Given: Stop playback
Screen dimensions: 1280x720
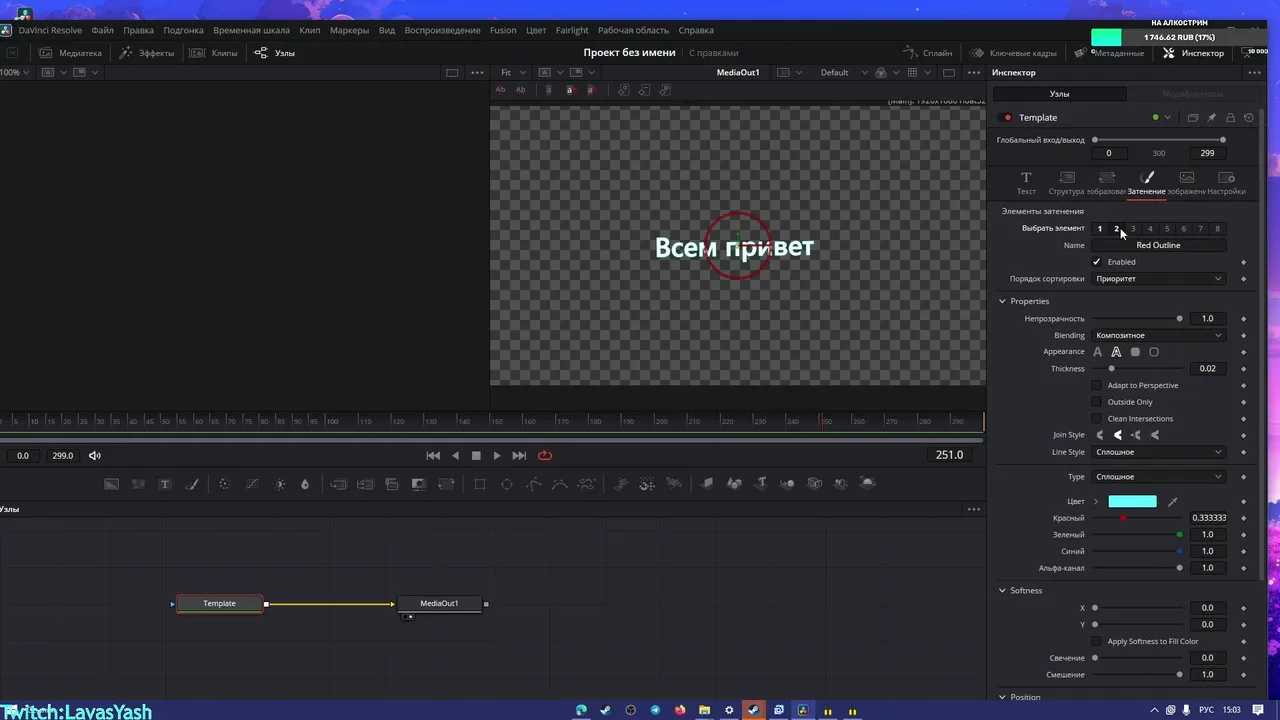Looking at the screenshot, I should pyautogui.click(x=476, y=455).
